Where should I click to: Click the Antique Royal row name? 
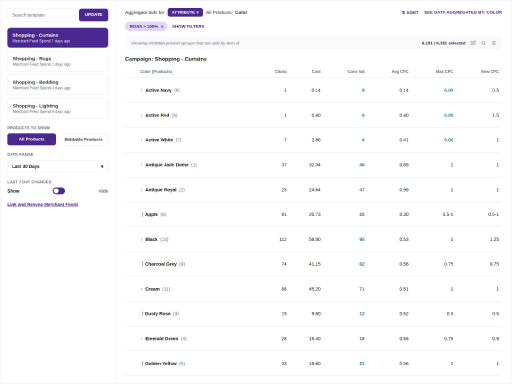pyautogui.click(x=161, y=190)
